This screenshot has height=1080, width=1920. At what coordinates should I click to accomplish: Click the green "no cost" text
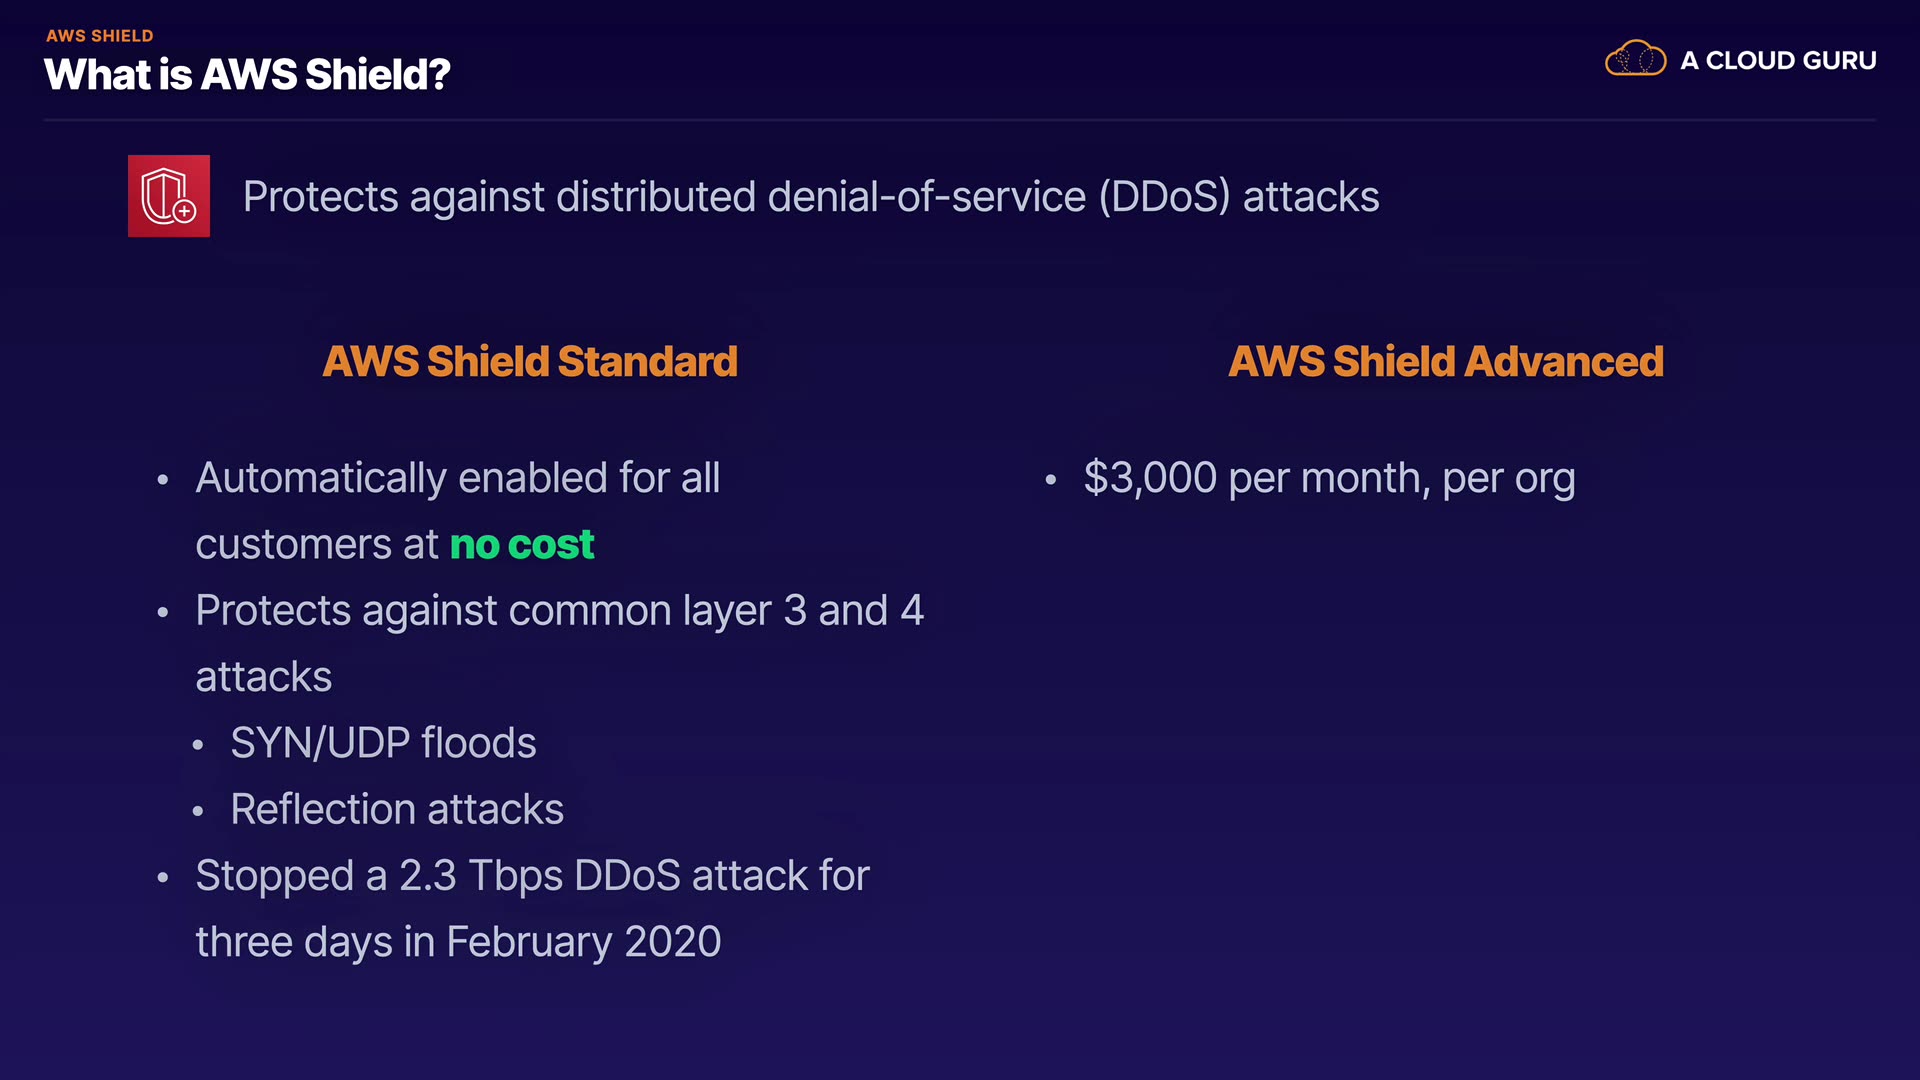(x=522, y=545)
